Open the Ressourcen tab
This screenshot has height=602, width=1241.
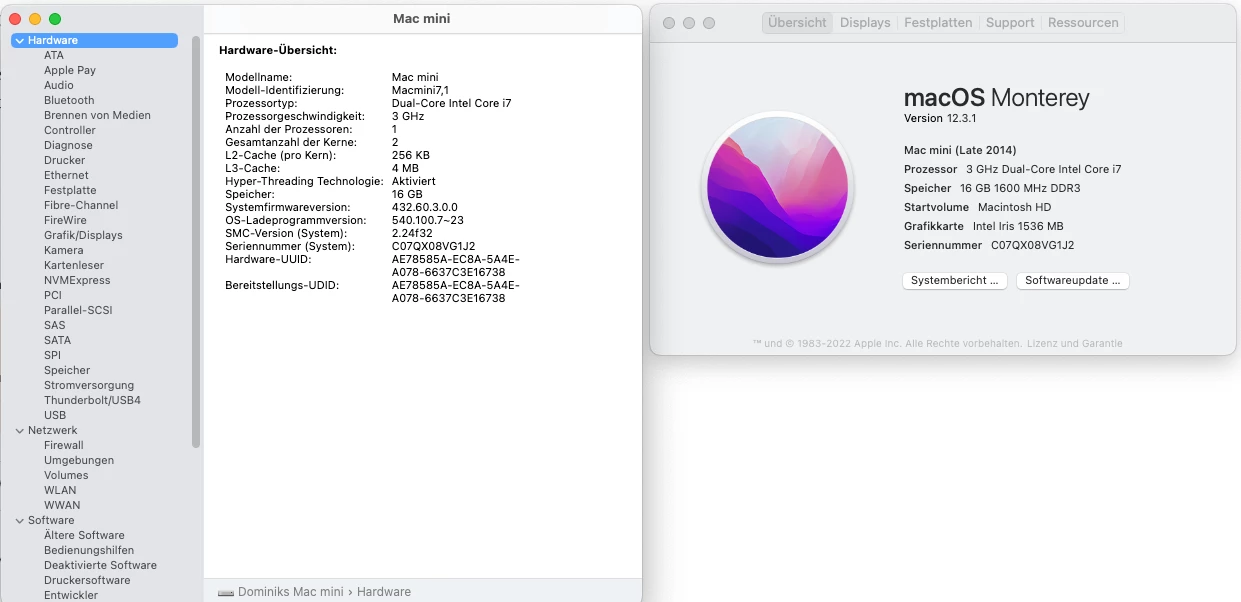click(x=1084, y=22)
